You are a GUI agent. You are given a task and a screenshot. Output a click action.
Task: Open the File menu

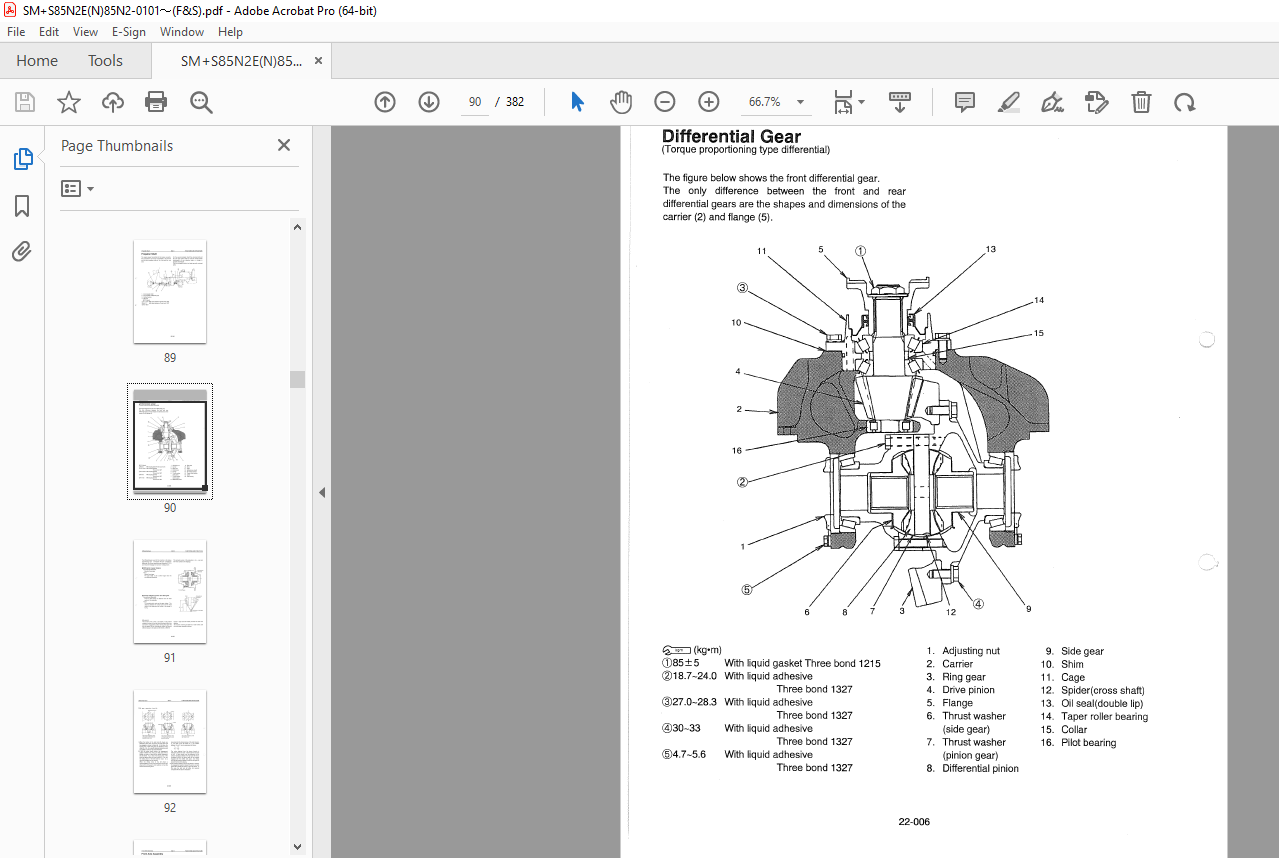(x=16, y=32)
